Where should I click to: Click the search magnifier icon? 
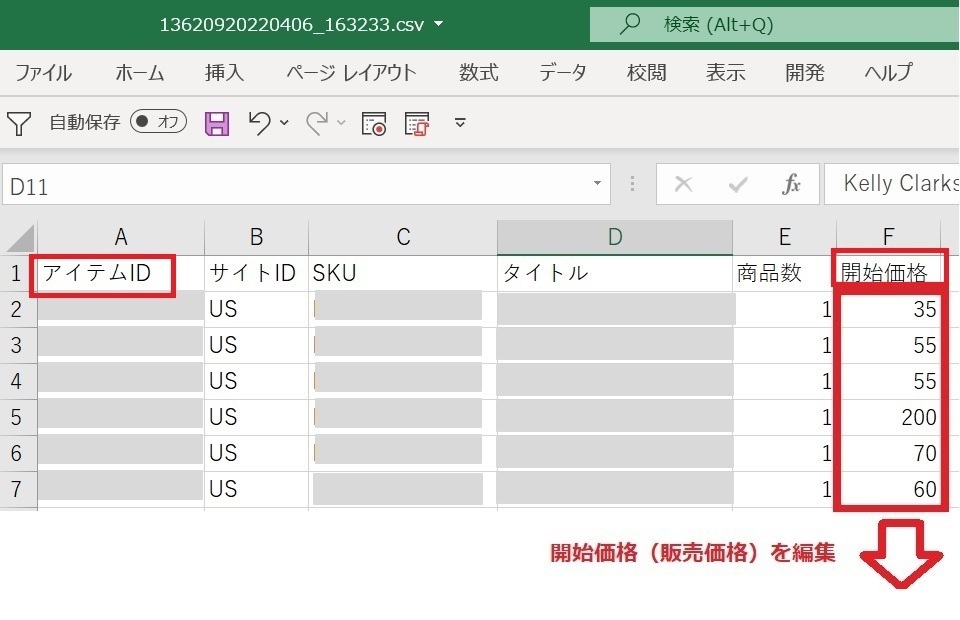(x=629, y=24)
